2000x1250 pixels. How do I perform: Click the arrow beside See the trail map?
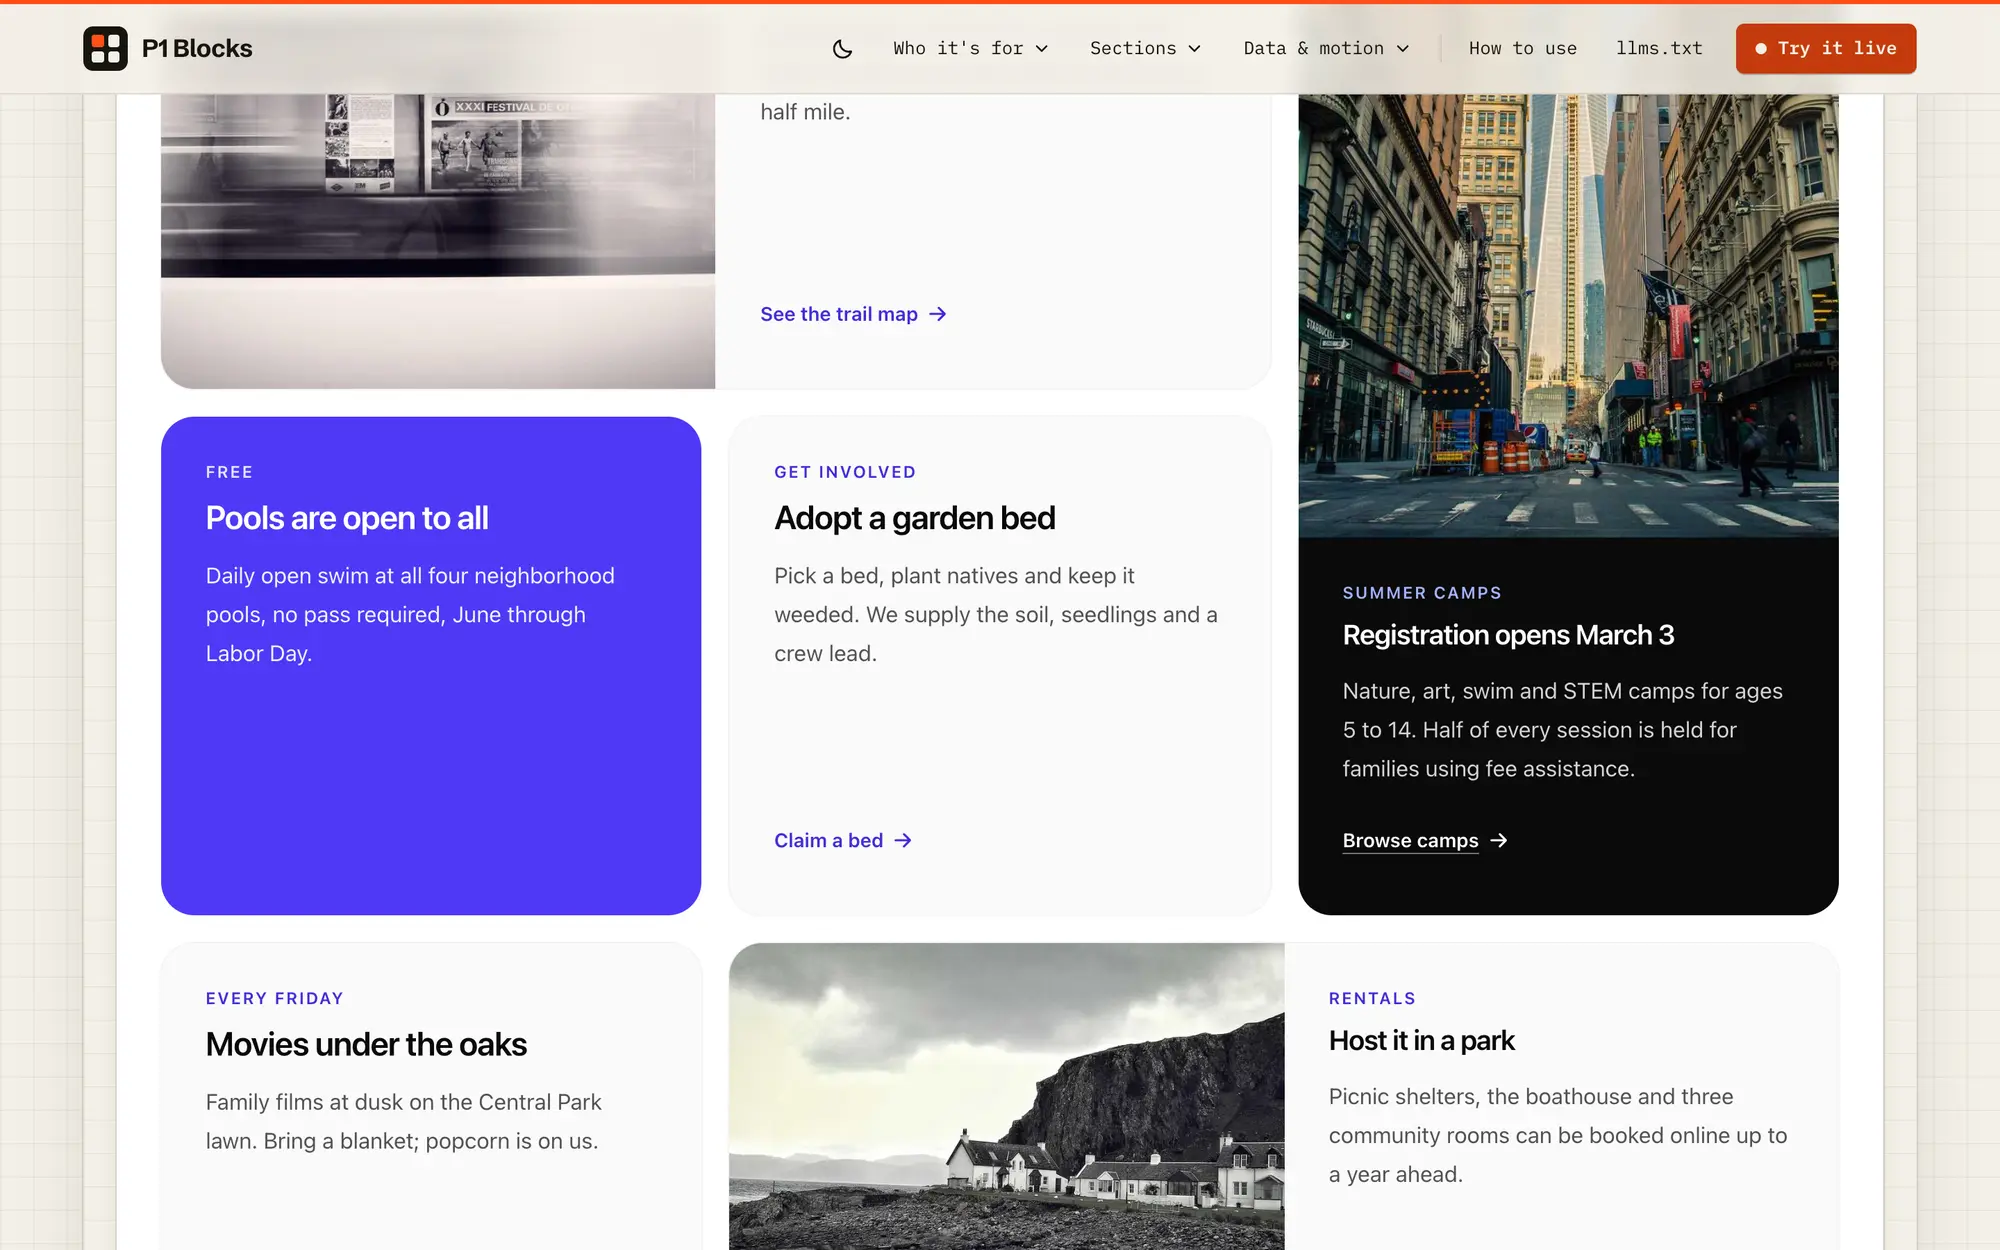point(938,314)
